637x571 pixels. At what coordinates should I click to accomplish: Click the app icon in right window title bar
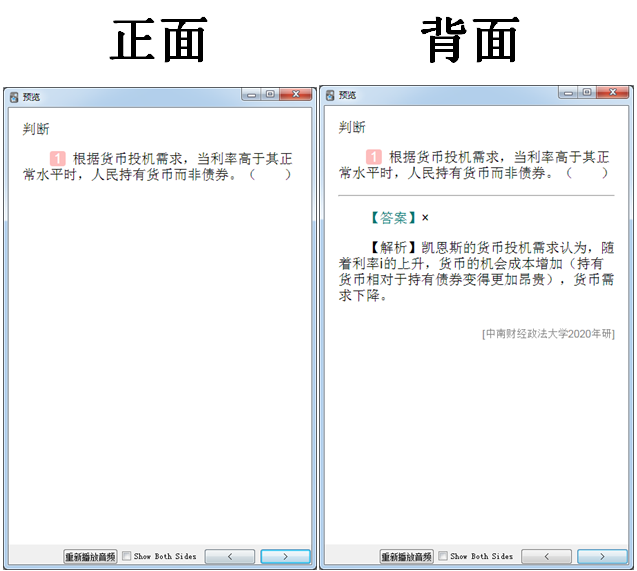pos(330,95)
